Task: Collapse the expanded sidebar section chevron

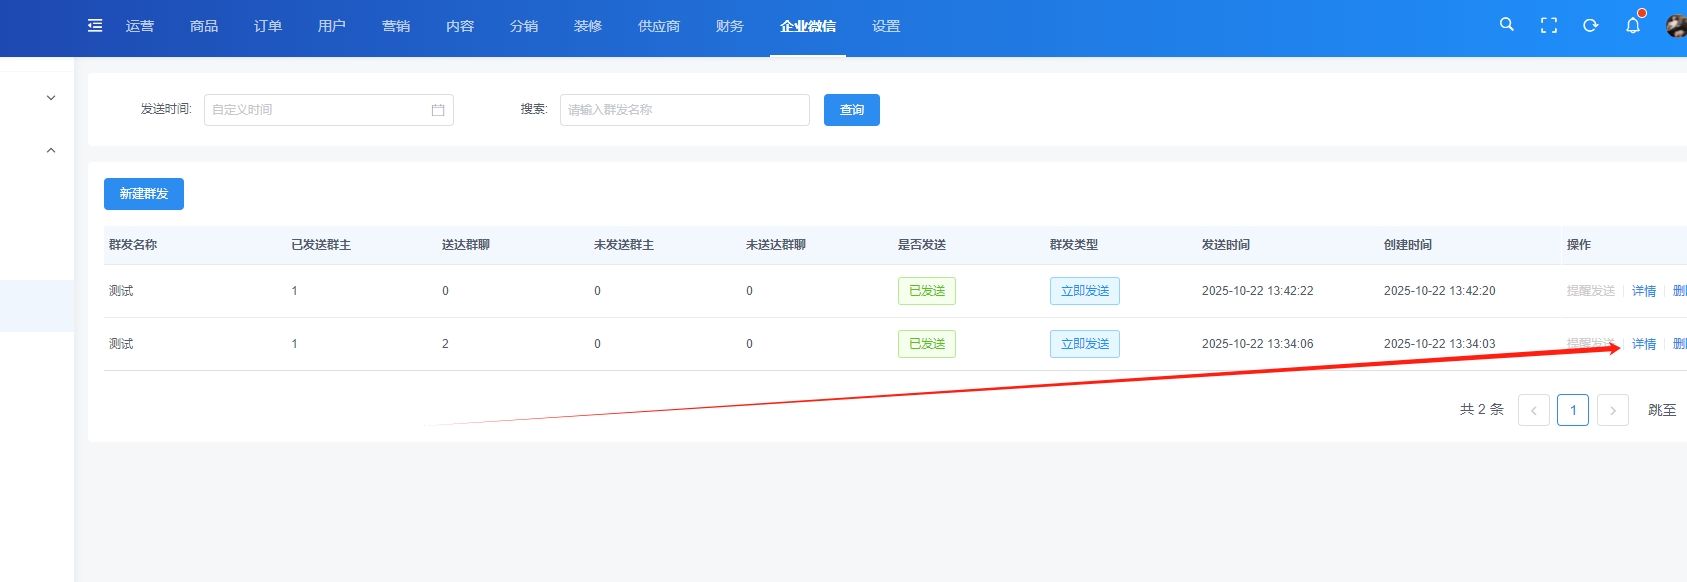Action: [51, 151]
